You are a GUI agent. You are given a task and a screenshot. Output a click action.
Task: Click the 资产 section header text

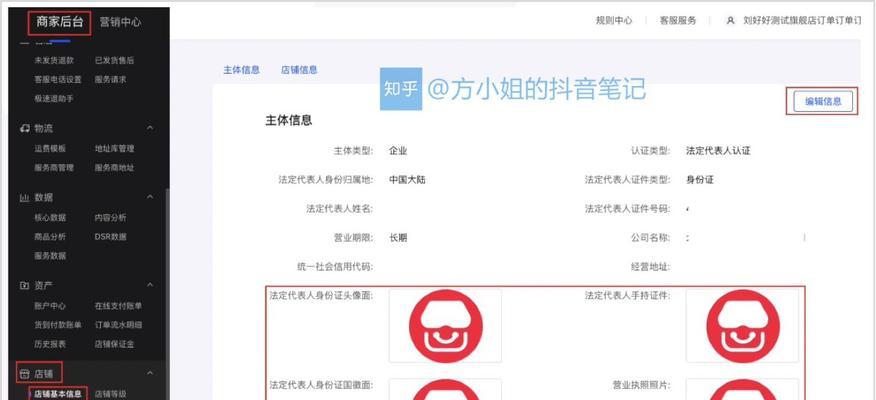pyautogui.click(x=44, y=285)
